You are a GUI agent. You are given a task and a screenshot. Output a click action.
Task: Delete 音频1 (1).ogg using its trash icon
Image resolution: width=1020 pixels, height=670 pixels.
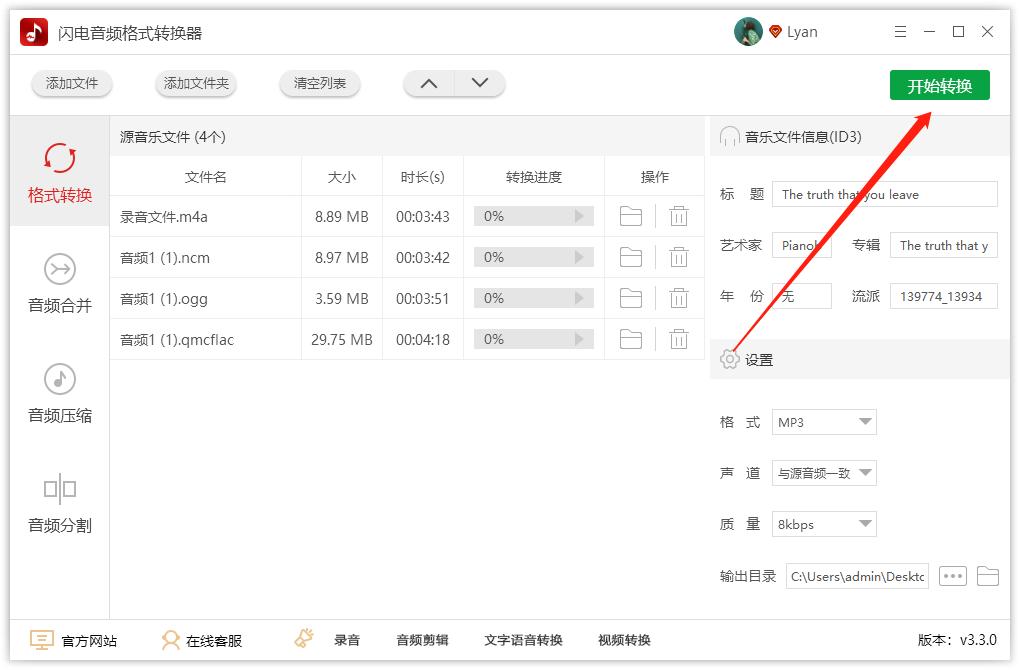(x=678, y=299)
